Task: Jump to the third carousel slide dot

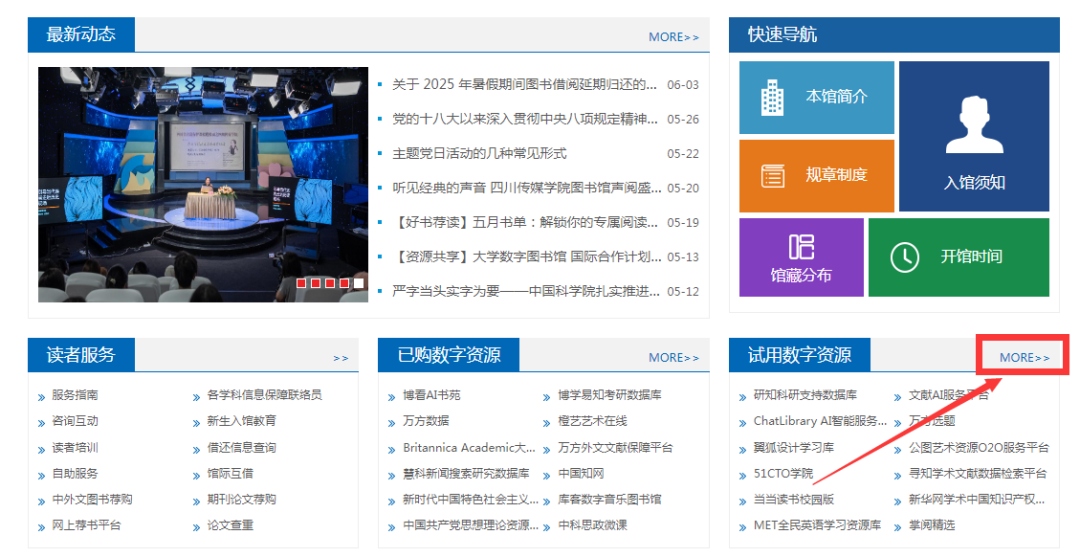Action: tap(330, 284)
